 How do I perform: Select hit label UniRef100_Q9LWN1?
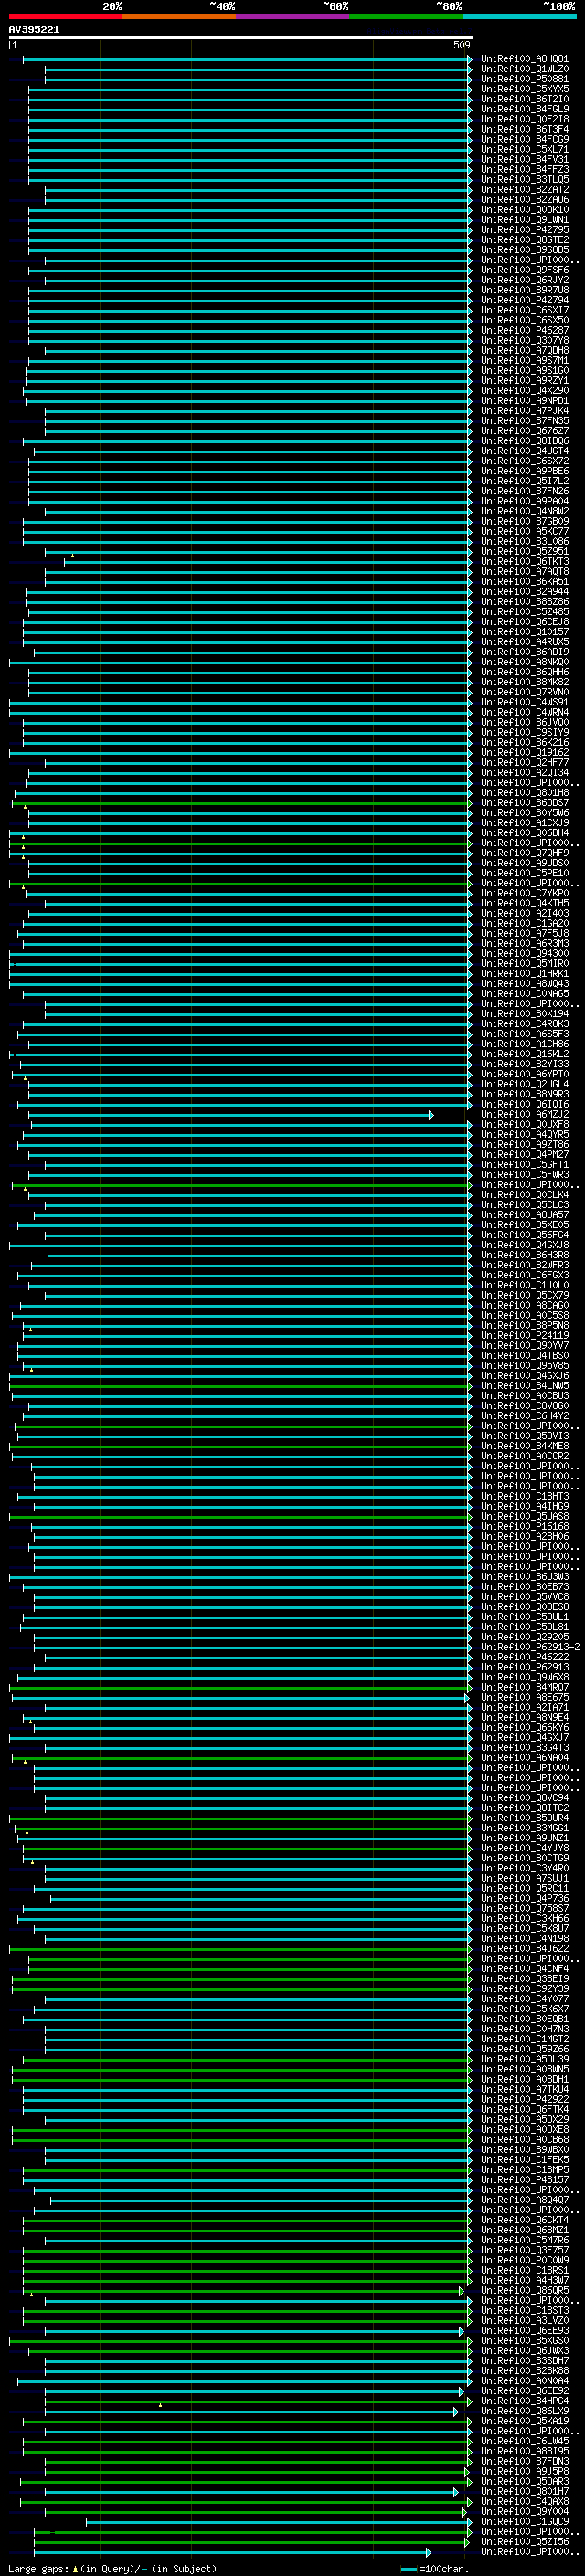point(525,220)
